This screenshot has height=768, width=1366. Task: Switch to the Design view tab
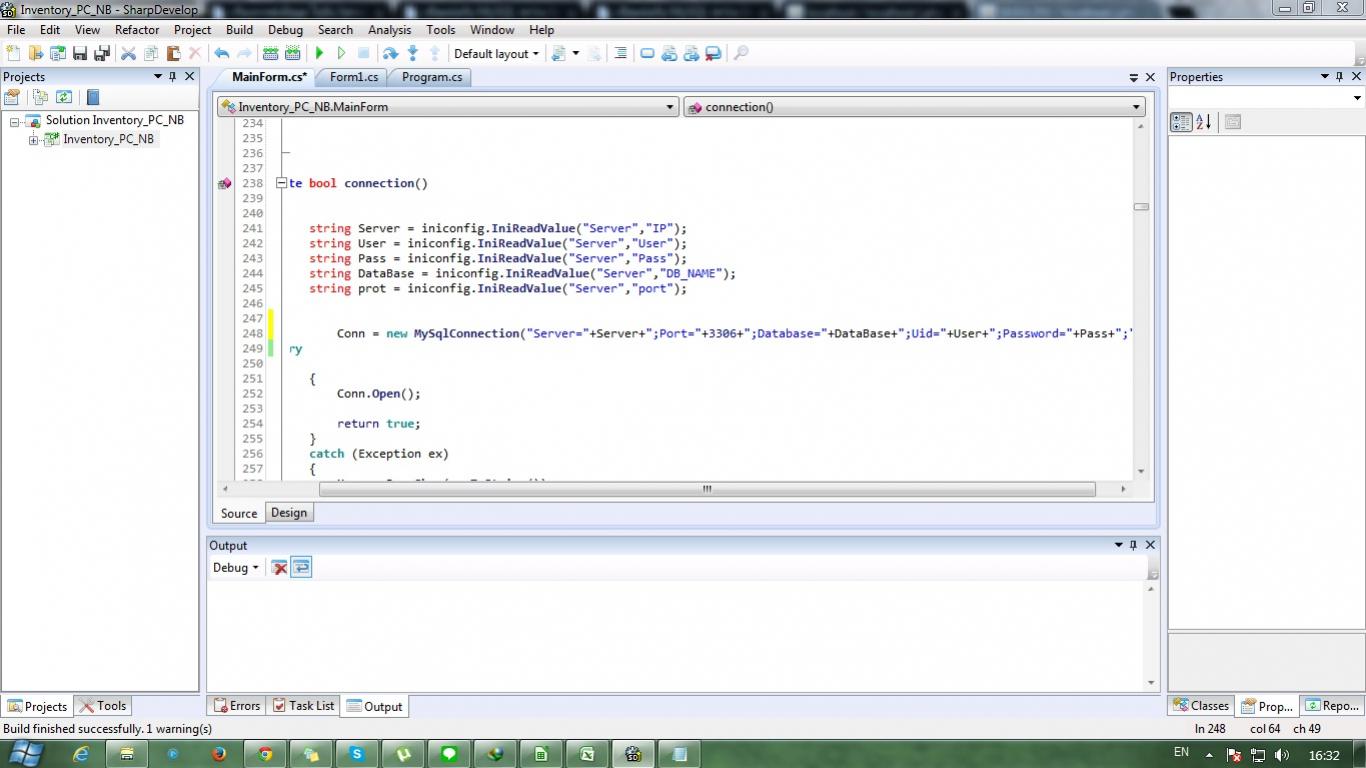click(289, 513)
